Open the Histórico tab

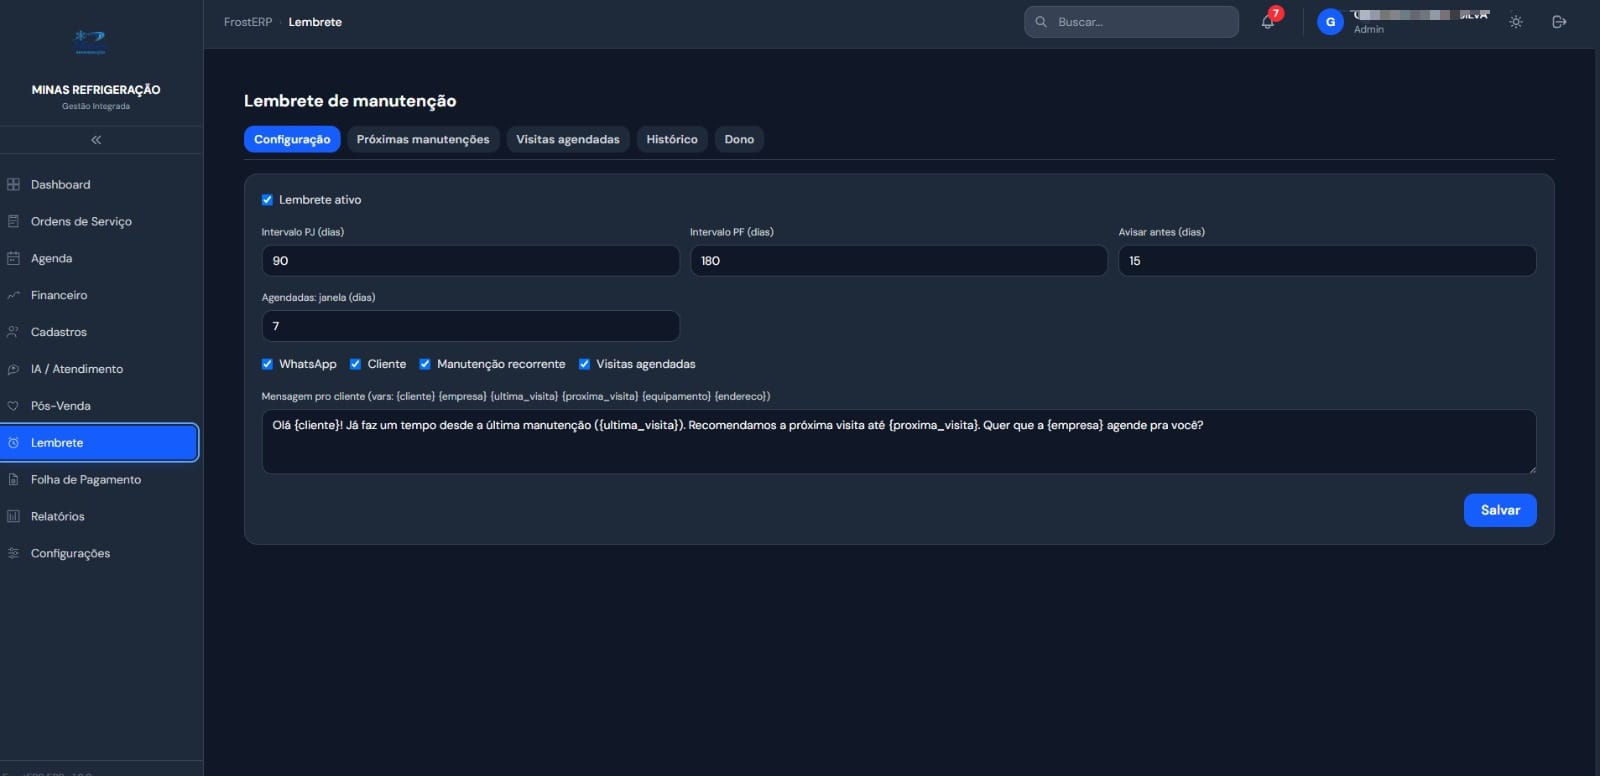(672, 139)
